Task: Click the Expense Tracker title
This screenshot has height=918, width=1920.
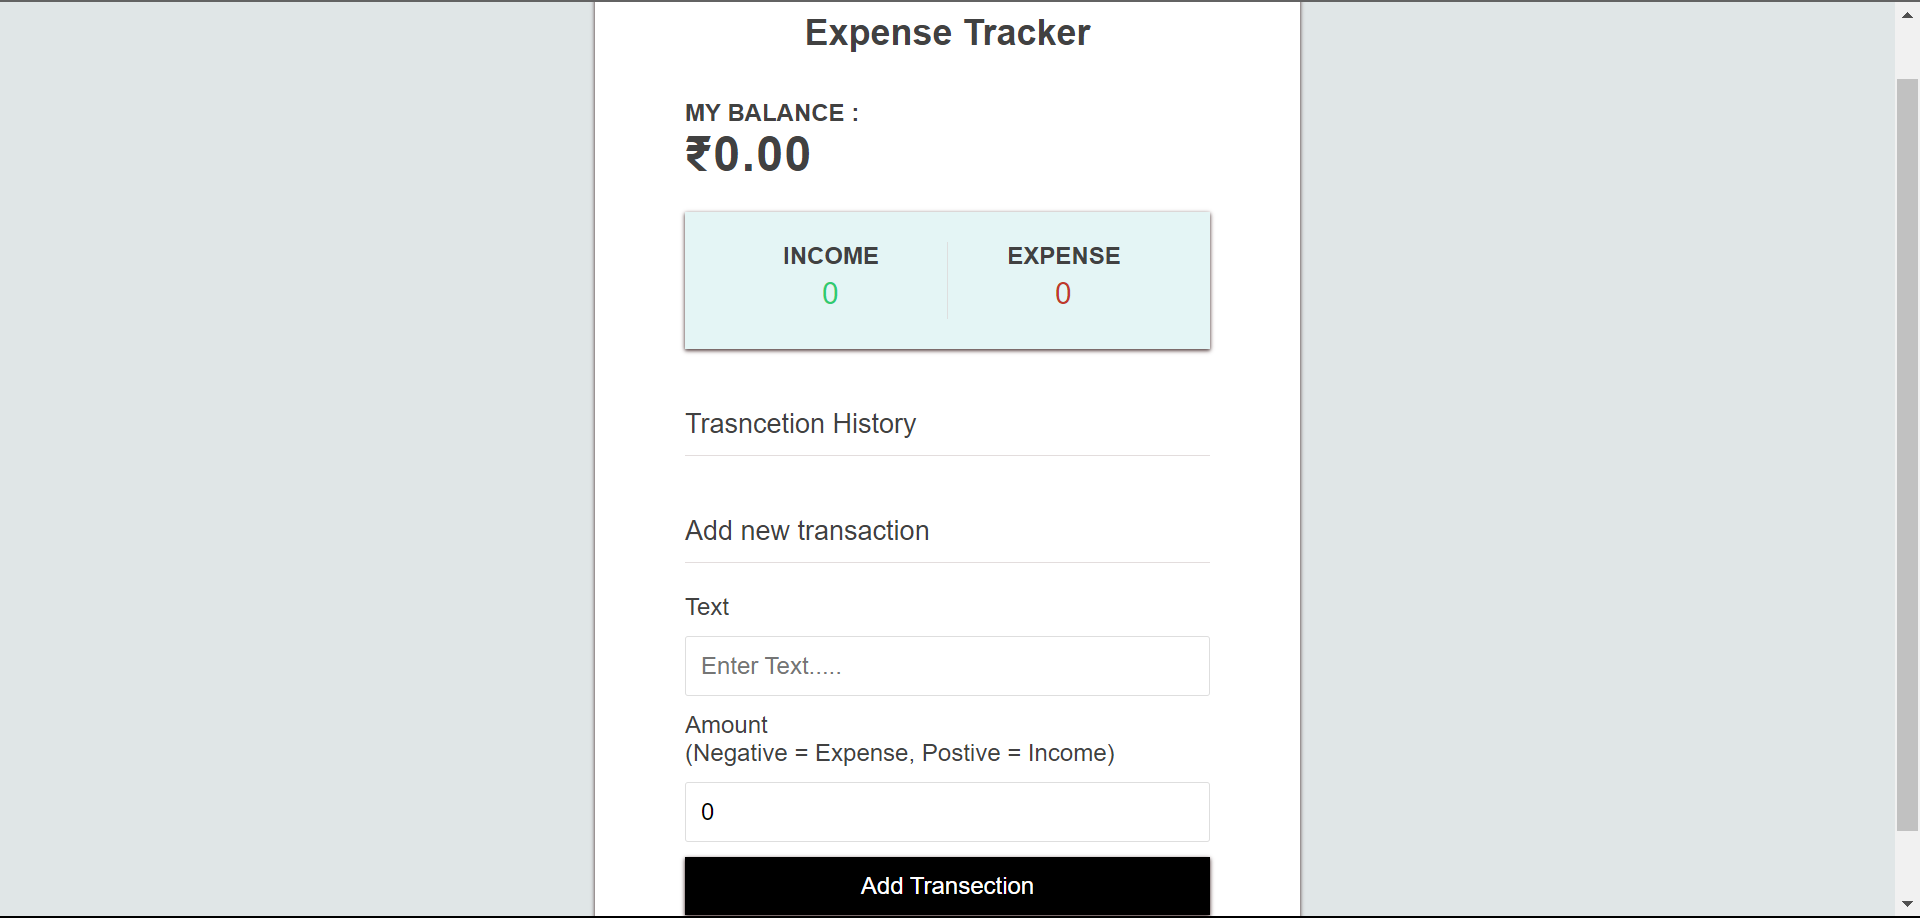Action: 946,31
